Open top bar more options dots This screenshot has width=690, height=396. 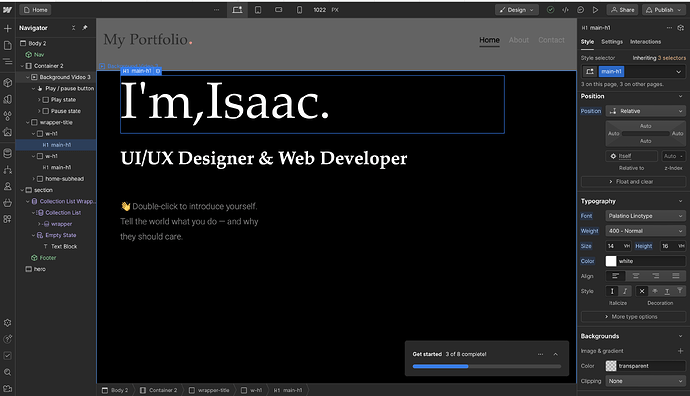(x=217, y=10)
